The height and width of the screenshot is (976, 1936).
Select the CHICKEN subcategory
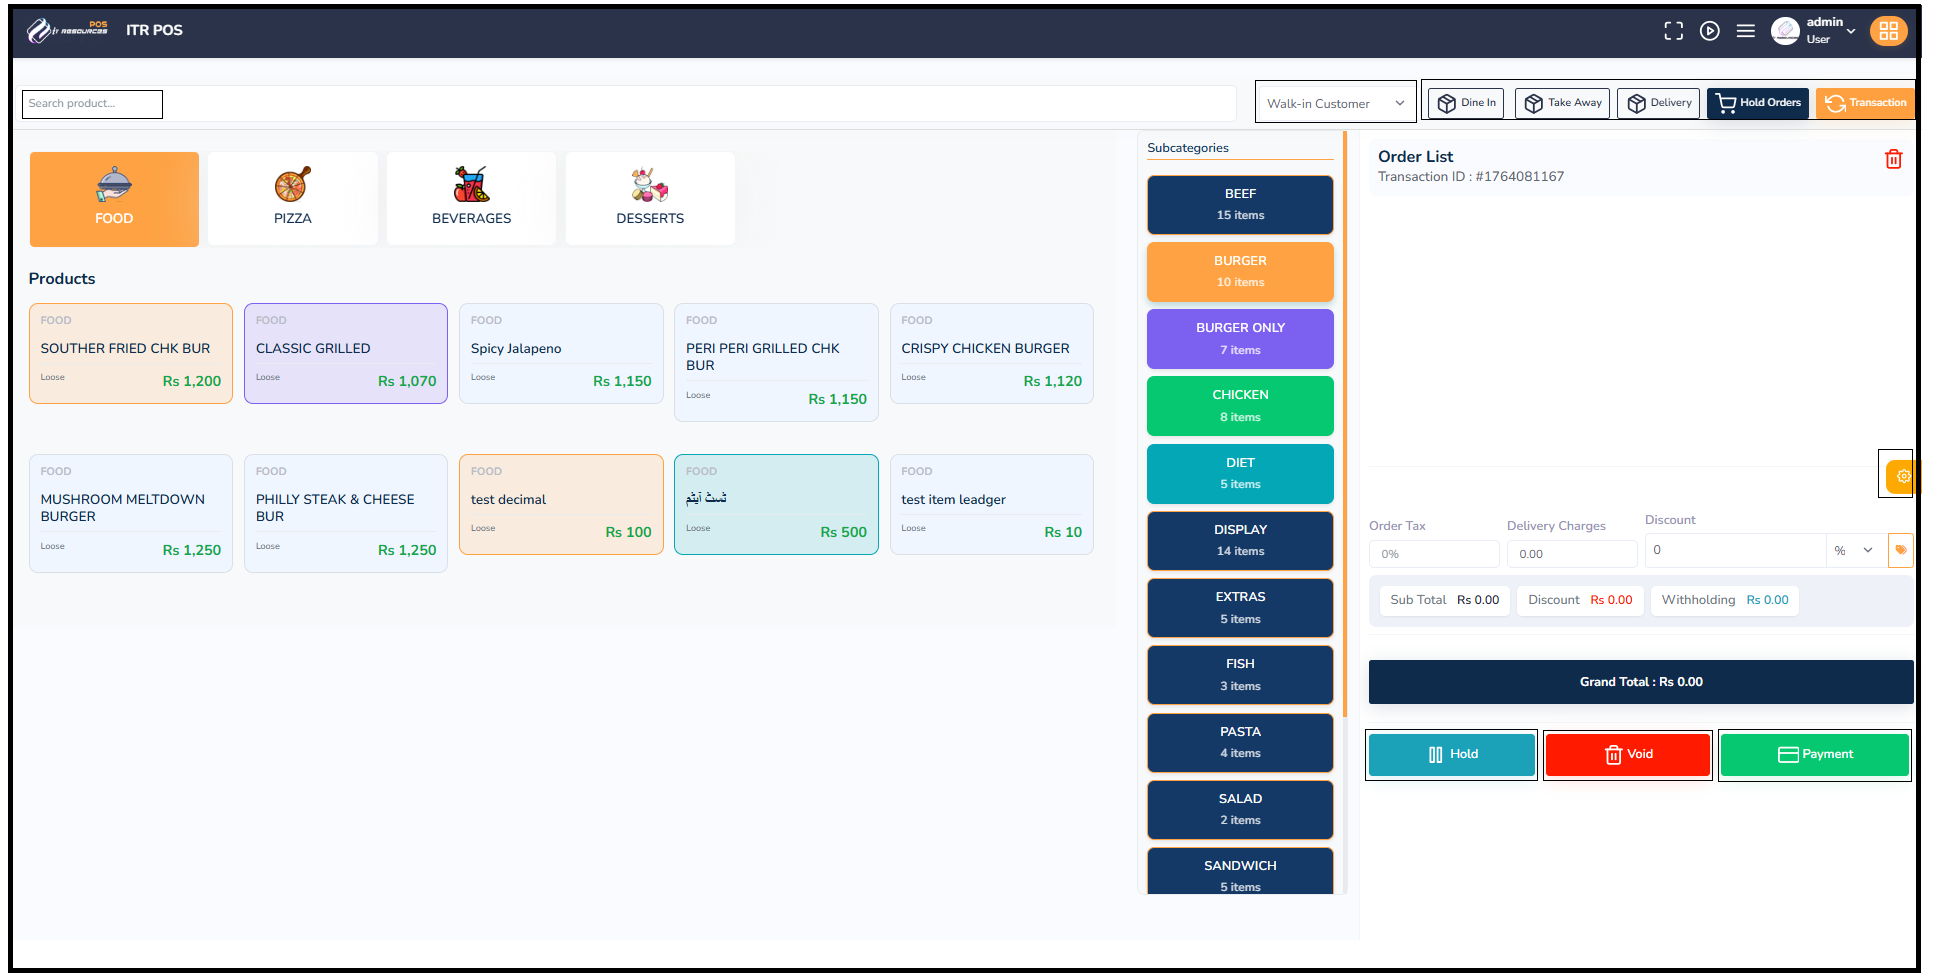pyautogui.click(x=1240, y=405)
